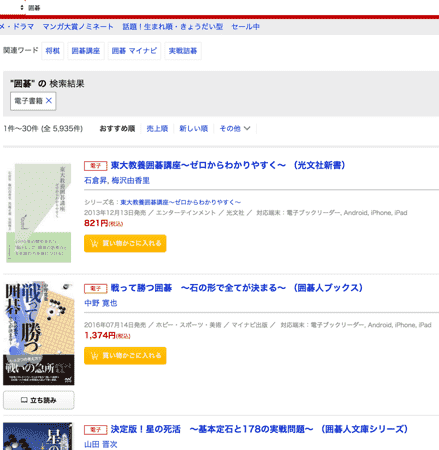View author 中野 寛也 page
This screenshot has height=450, width=439.
[101, 303]
